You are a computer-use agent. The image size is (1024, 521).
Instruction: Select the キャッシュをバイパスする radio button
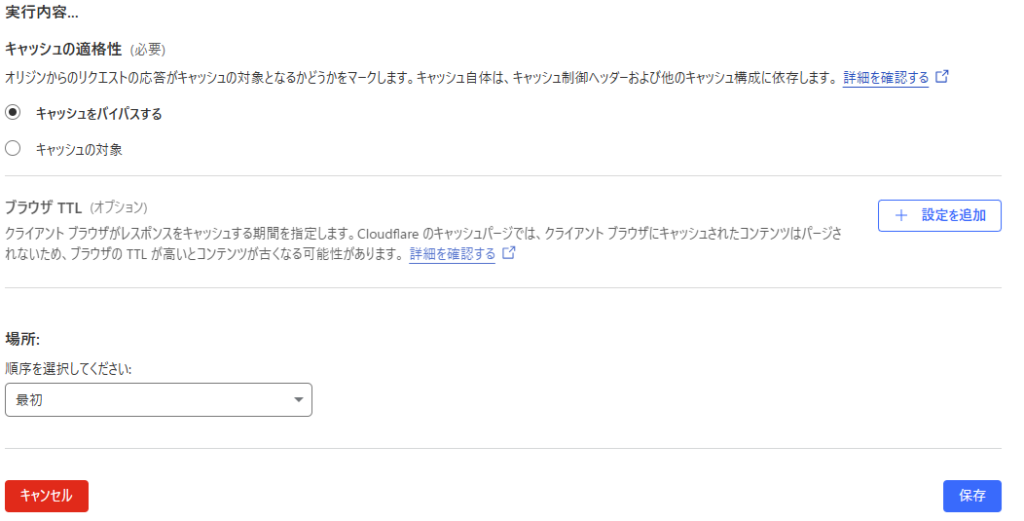[x=13, y=112]
